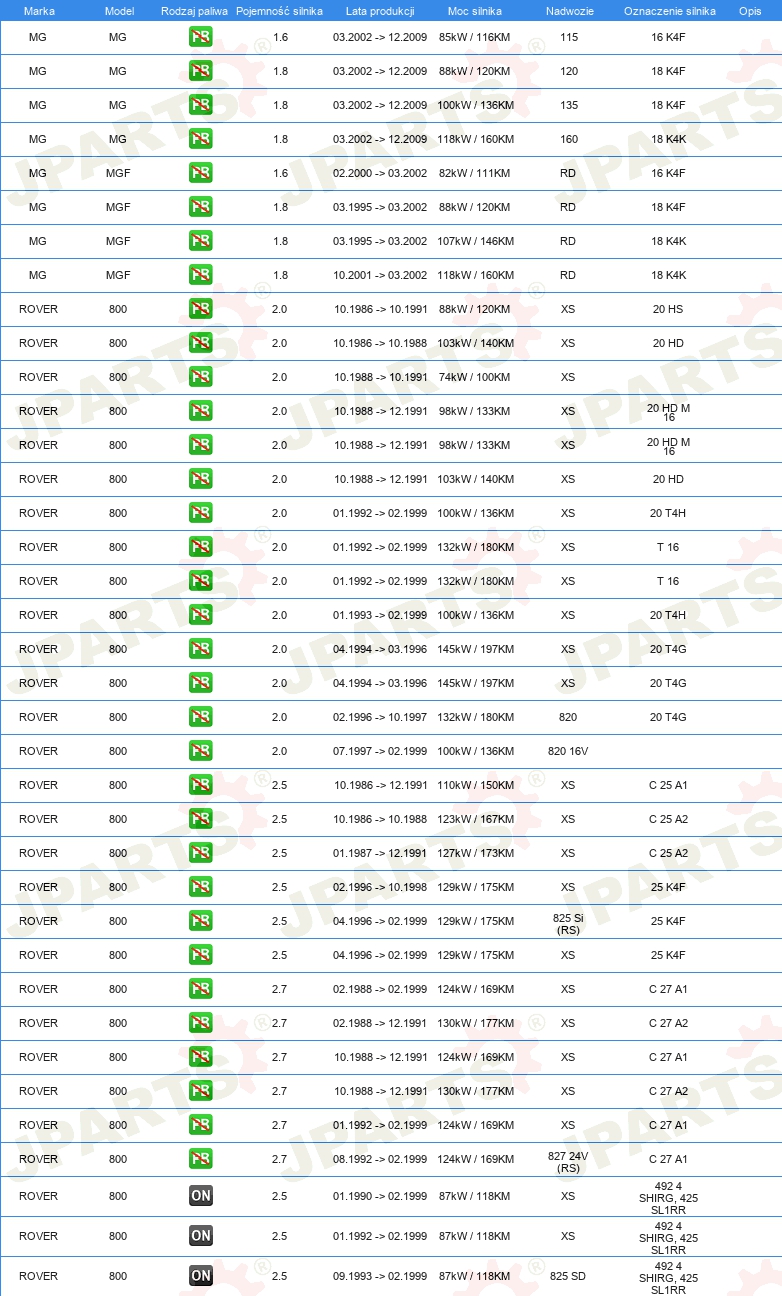Click the Oznaczenie silnika column header
This screenshot has height=1296, width=782.
(x=669, y=11)
